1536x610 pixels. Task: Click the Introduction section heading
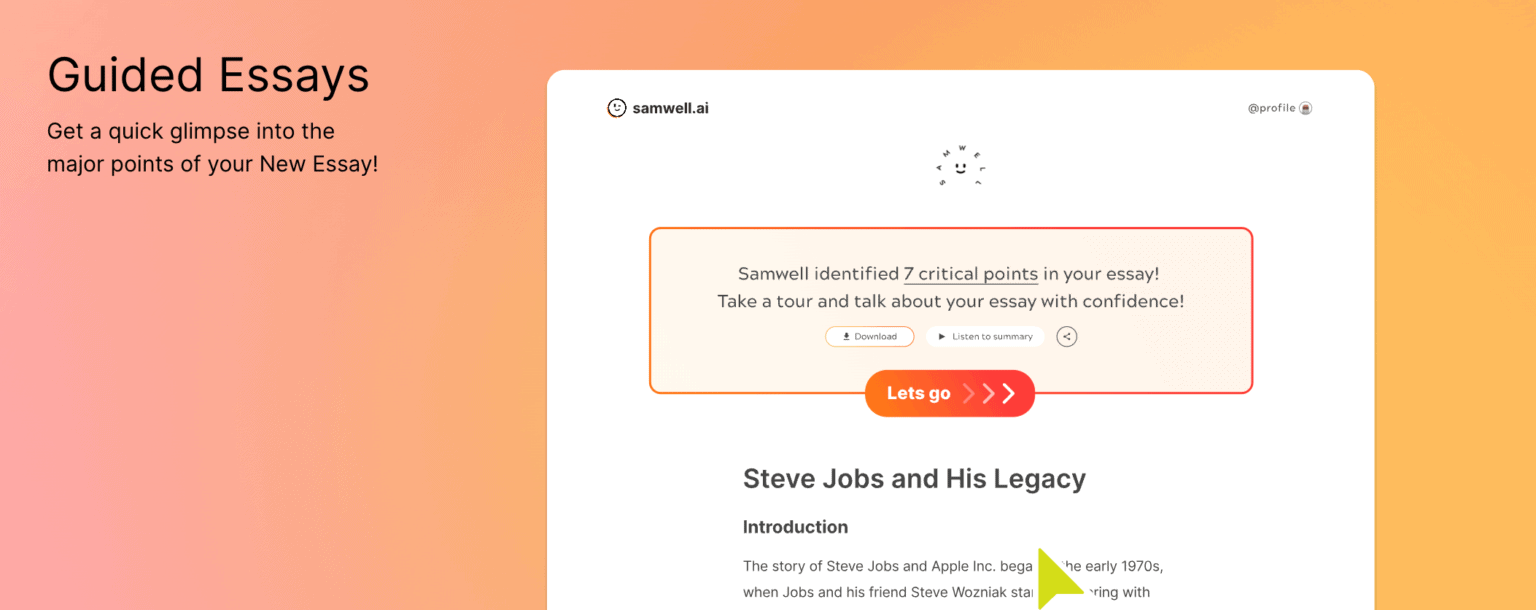(x=795, y=527)
